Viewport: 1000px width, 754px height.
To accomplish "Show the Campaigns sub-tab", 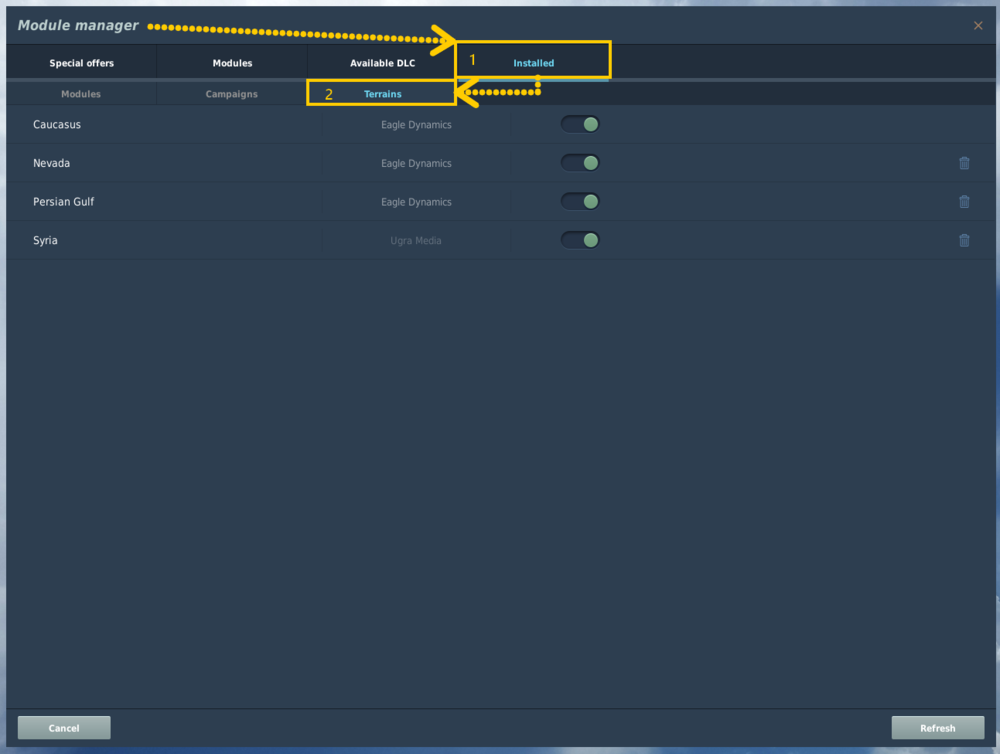I will tap(232, 94).
